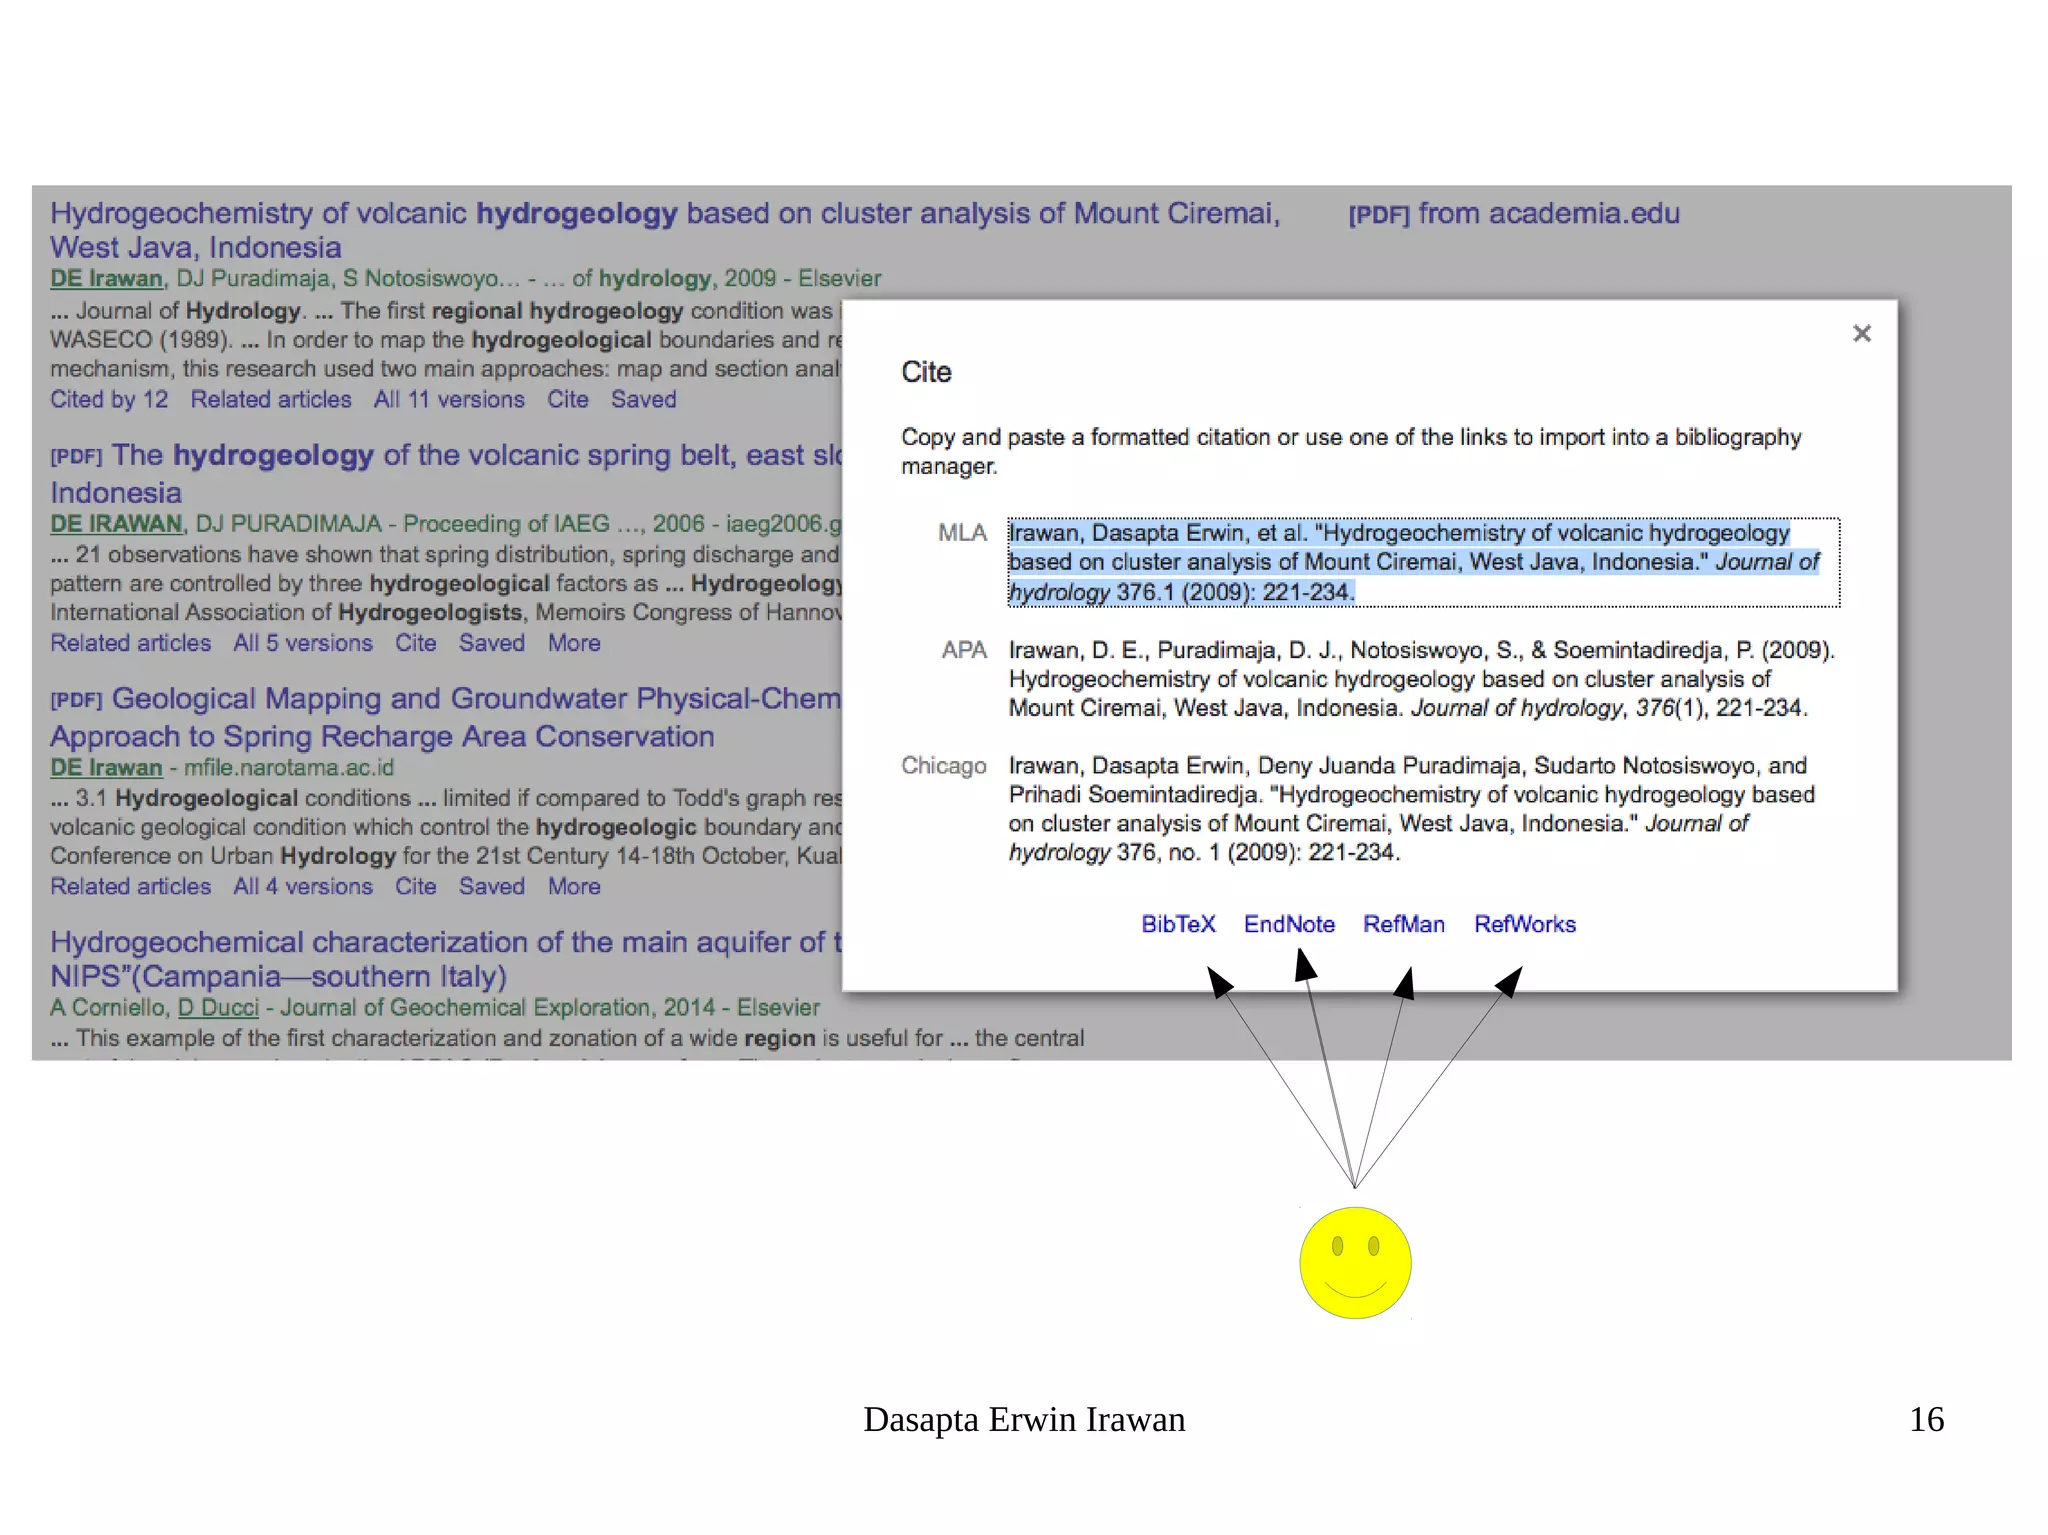
Task: Click the Cited by 12 link
Action: coord(109,400)
